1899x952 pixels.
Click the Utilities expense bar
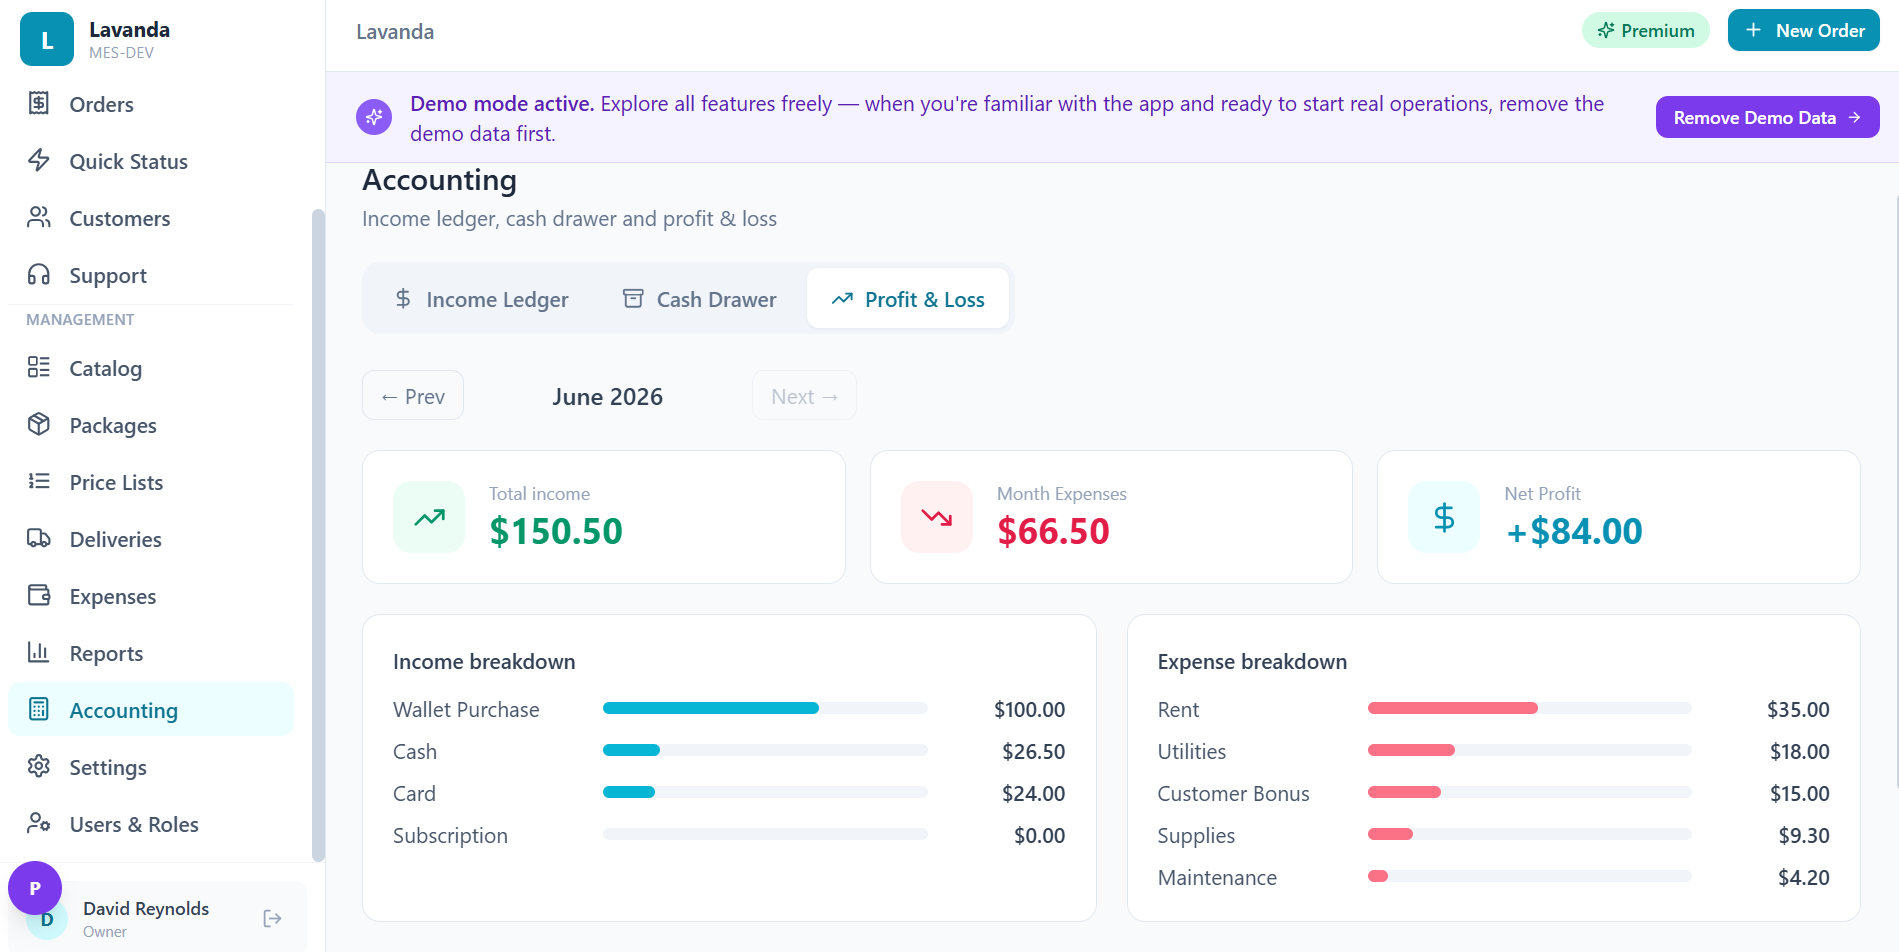(x=1530, y=750)
